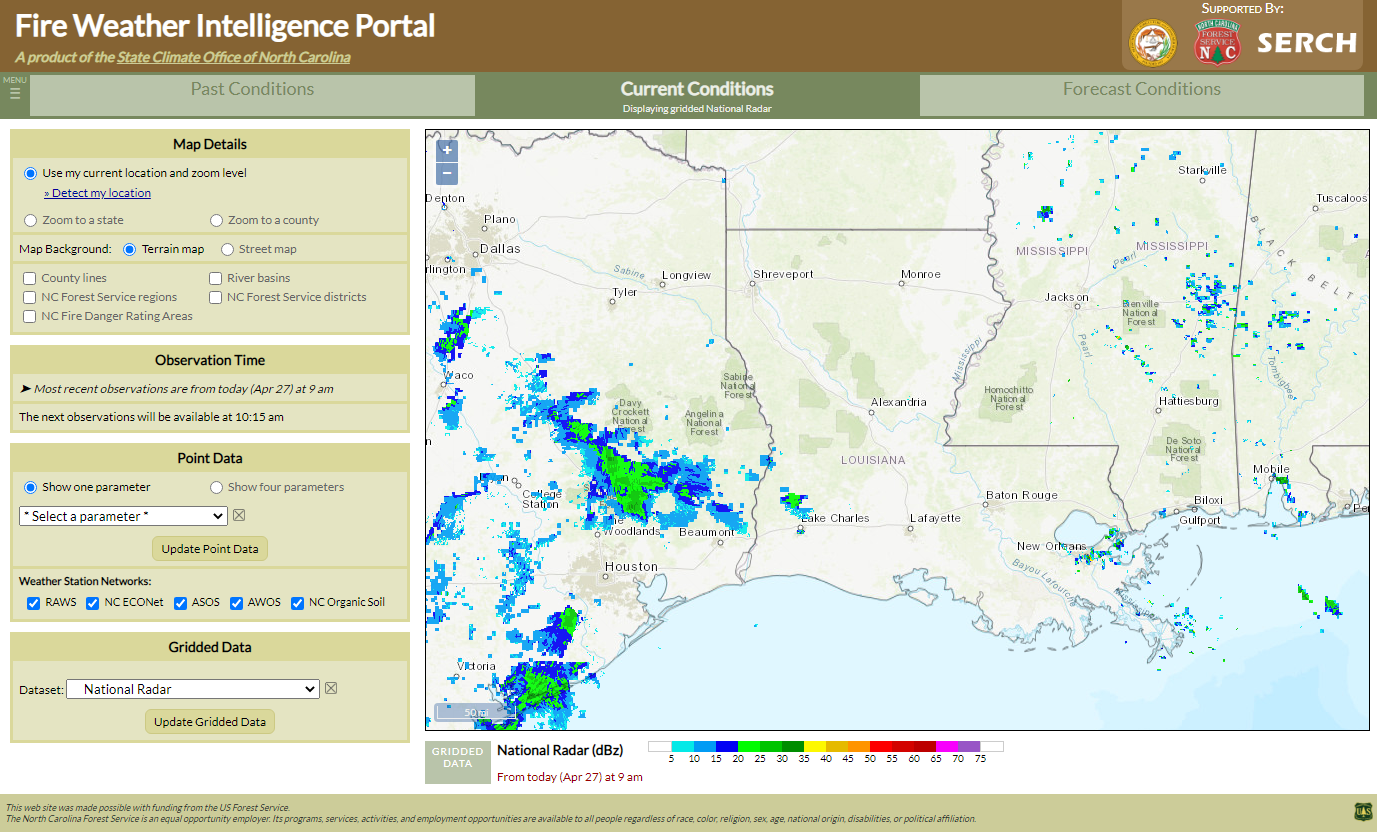Disable the AWOS weather station network
This screenshot has height=832, width=1377.
[x=236, y=601]
